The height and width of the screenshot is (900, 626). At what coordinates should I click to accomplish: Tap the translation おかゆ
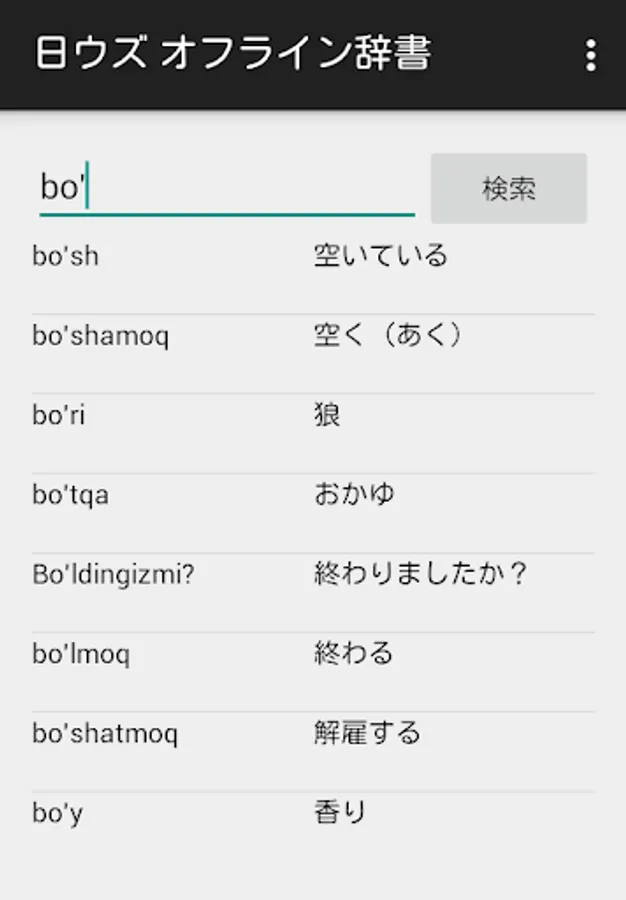354,494
